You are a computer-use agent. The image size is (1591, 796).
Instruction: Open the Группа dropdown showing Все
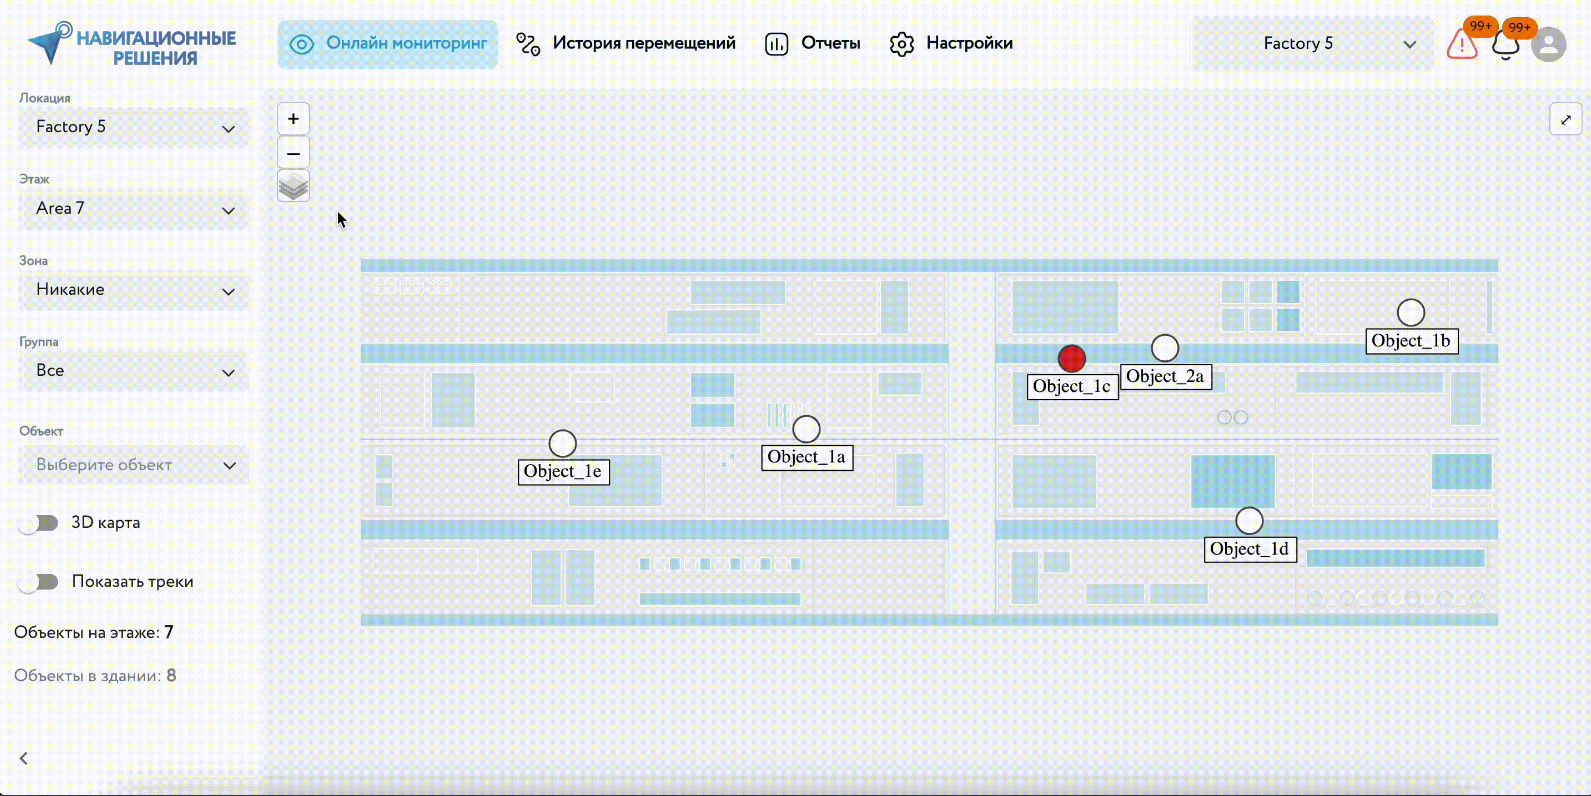point(134,371)
